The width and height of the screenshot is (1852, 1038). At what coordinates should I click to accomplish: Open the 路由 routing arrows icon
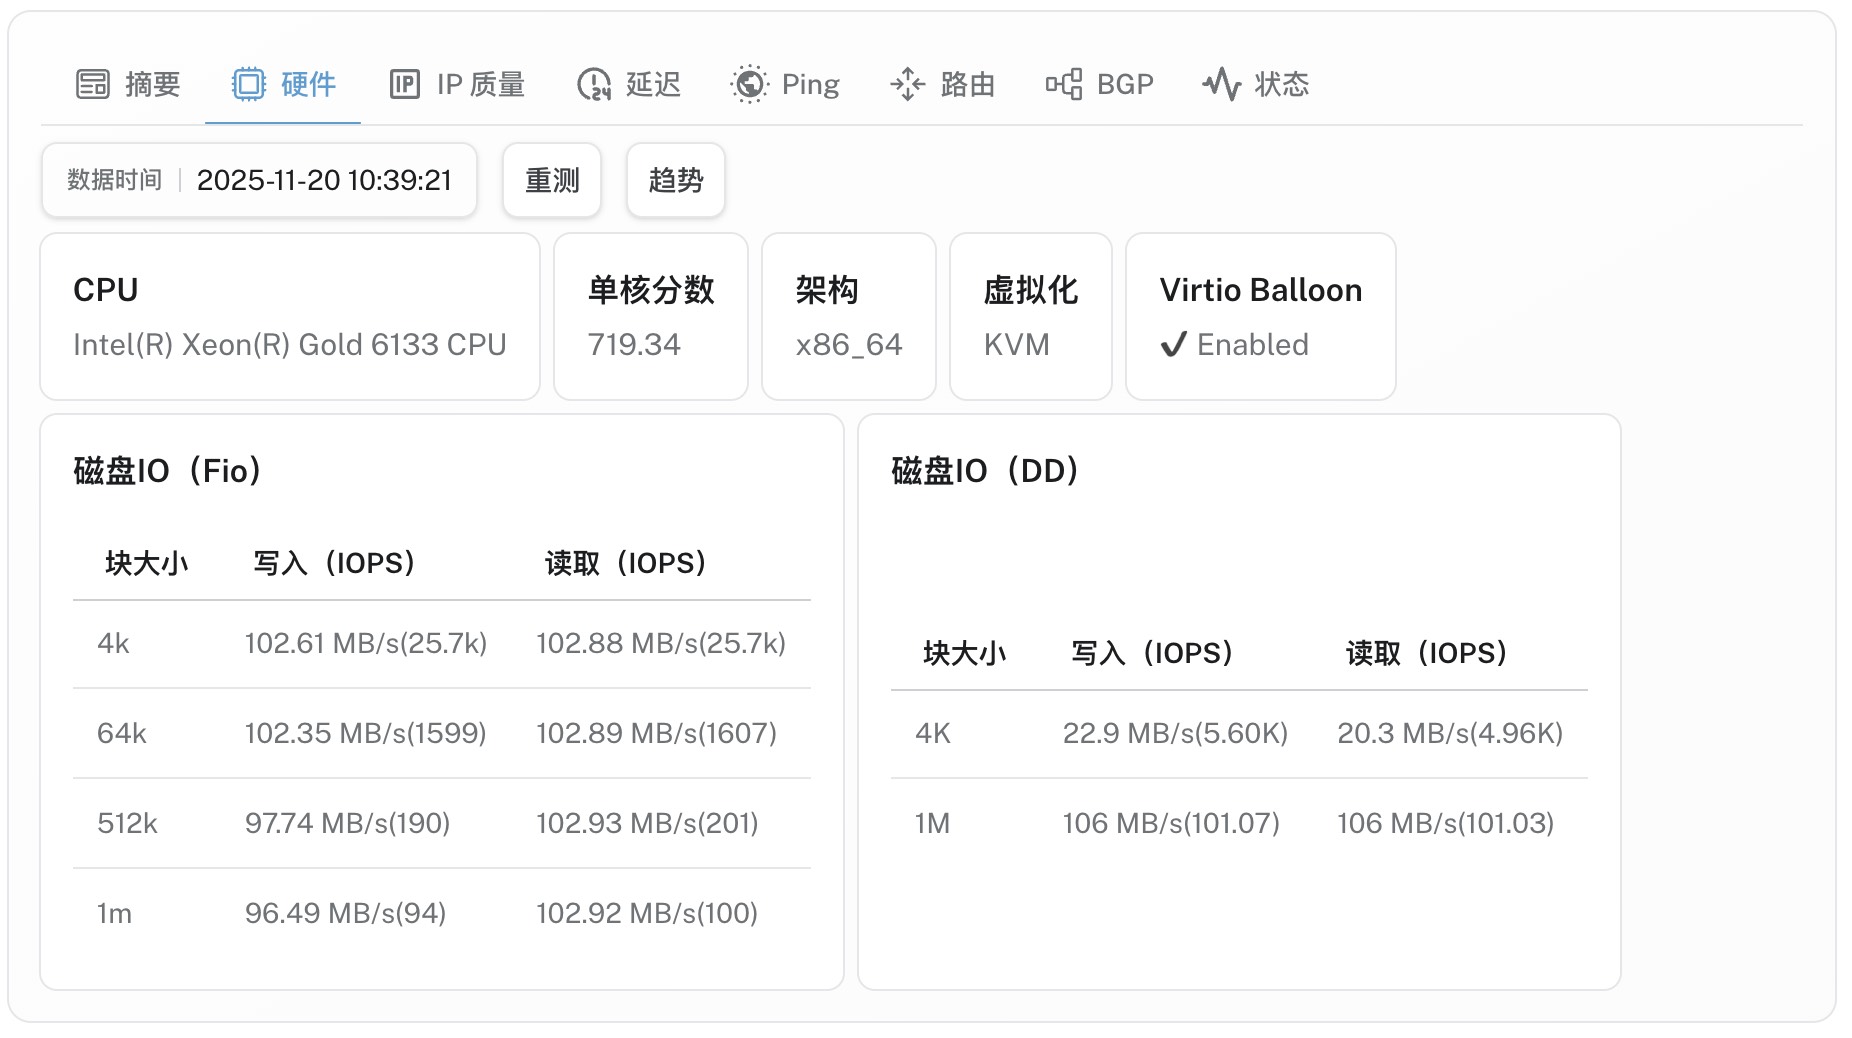pyautogui.click(x=907, y=84)
